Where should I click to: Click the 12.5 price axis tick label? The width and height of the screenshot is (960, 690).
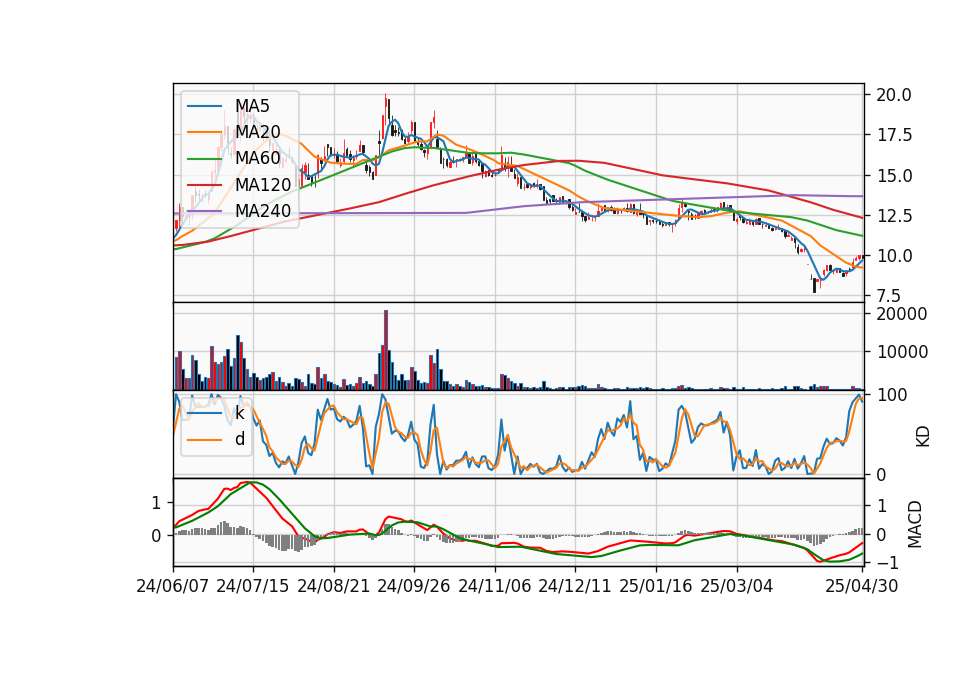pos(894,216)
